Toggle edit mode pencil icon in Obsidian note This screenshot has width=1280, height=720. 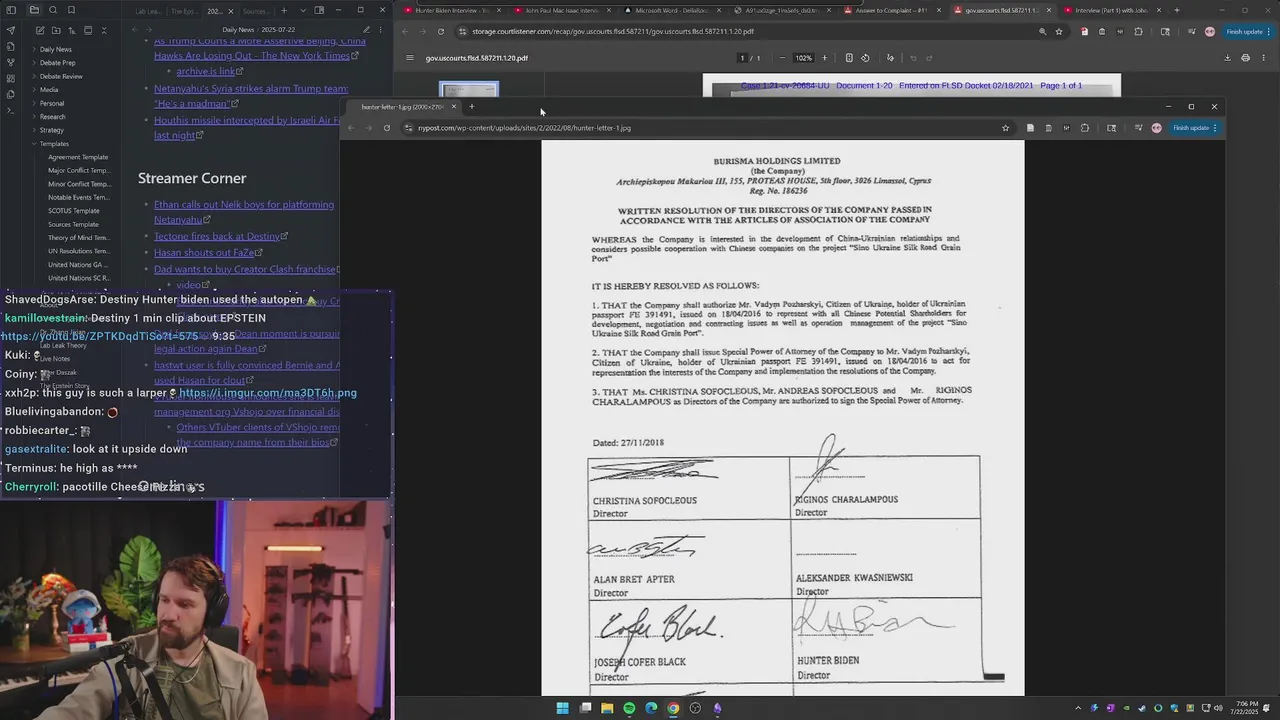click(x=366, y=30)
